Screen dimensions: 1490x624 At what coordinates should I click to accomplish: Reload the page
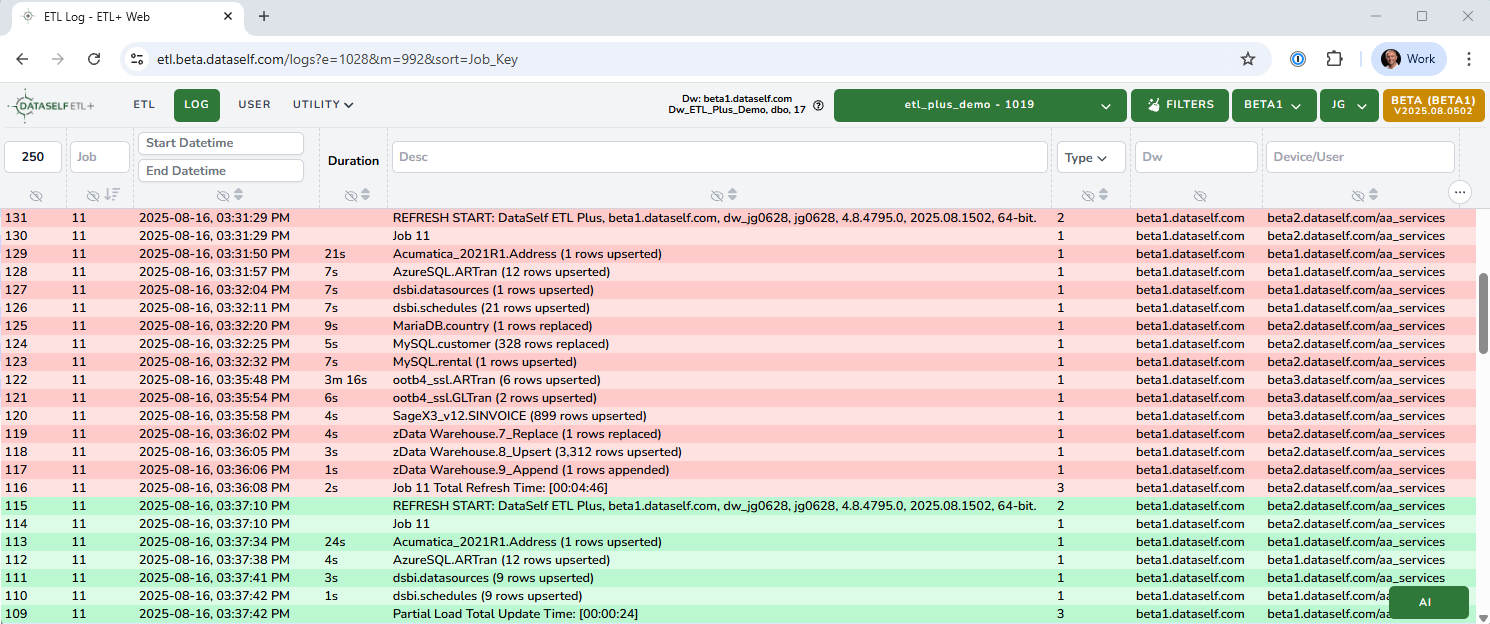(x=94, y=59)
